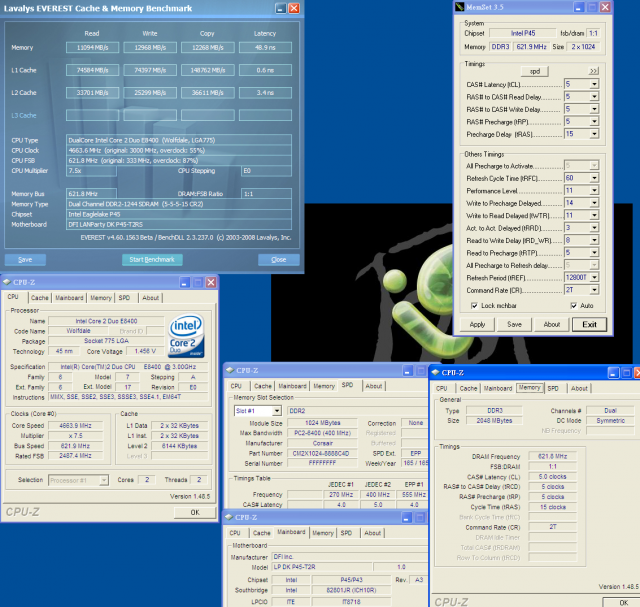Close the MemSet 3.5 window
The width and height of the screenshot is (640, 607).
[605, 7]
